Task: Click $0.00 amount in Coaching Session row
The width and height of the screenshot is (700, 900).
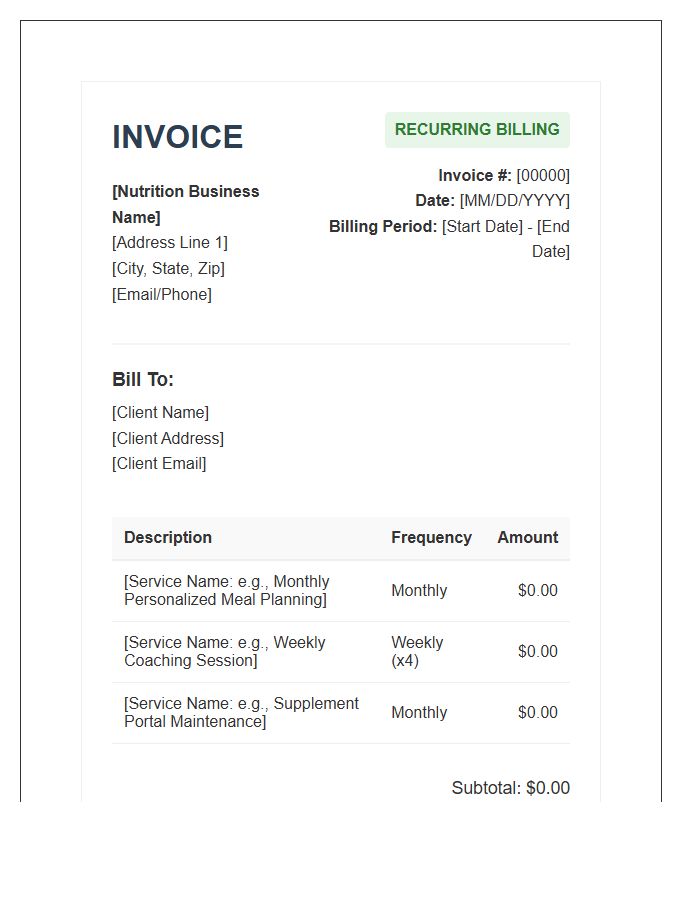Action: [x=538, y=651]
